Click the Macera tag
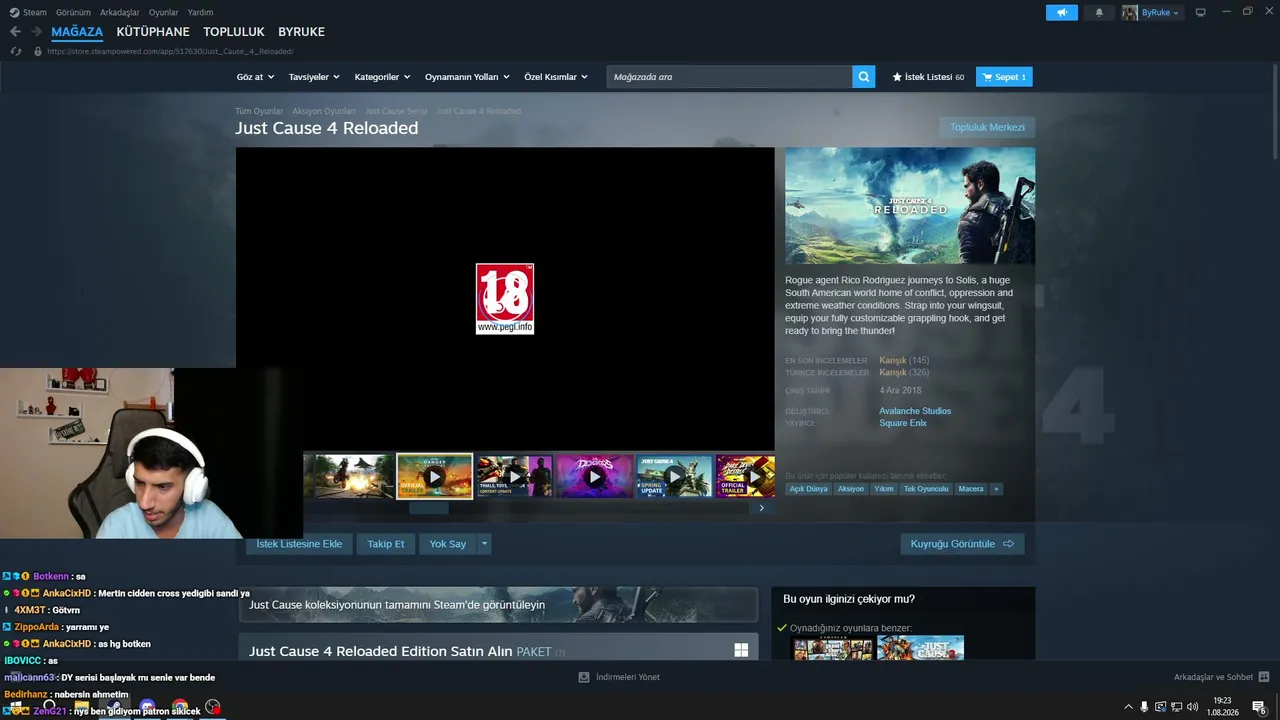1280x720 pixels. point(971,489)
